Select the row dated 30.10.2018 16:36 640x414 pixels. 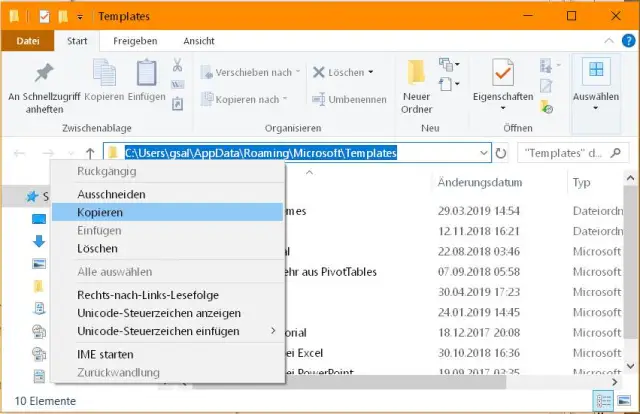pyautogui.click(x=479, y=353)
